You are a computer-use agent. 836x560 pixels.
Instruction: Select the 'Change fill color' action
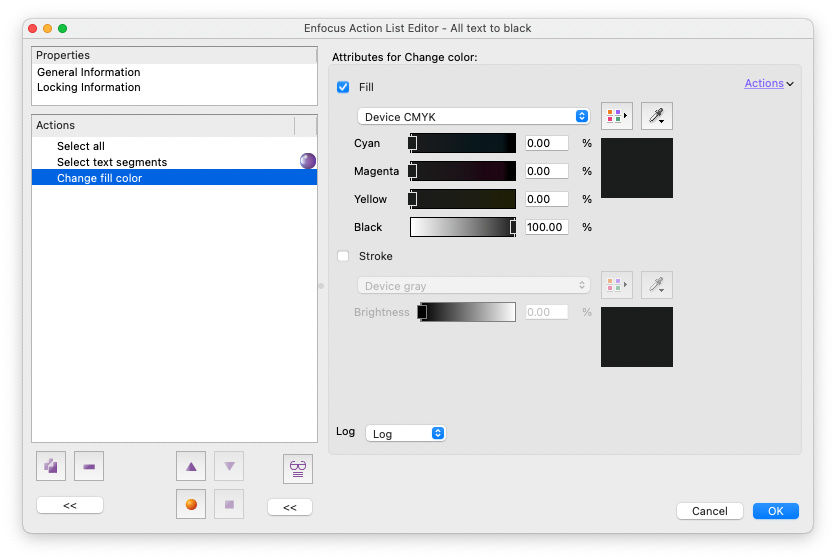174,178
